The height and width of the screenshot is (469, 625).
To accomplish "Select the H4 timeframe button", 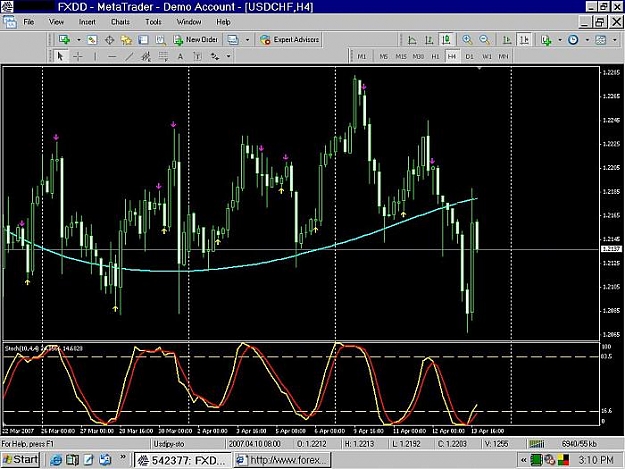I will (x=452, y=56).
